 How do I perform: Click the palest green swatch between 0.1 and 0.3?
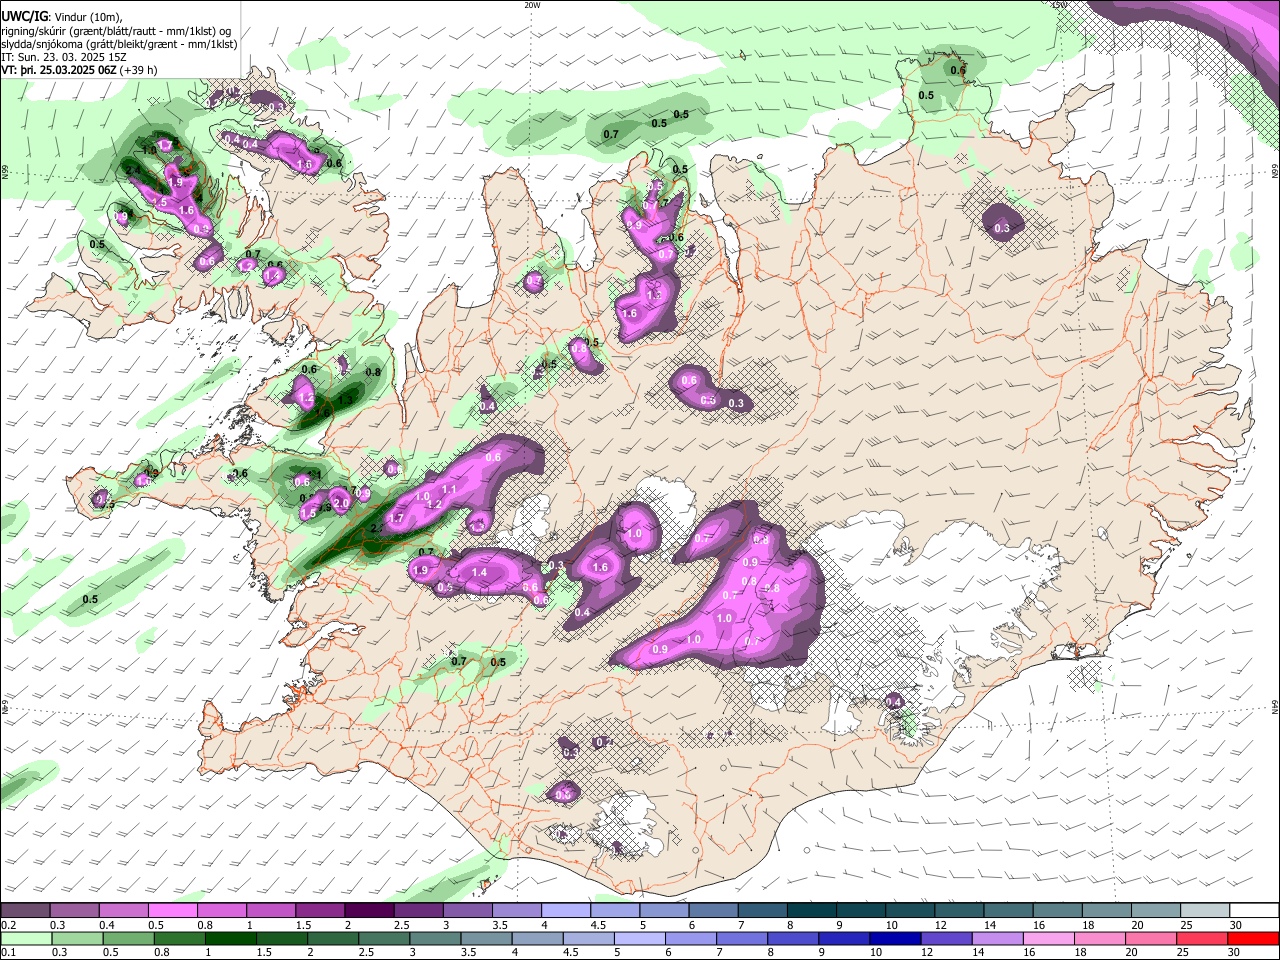25,939
